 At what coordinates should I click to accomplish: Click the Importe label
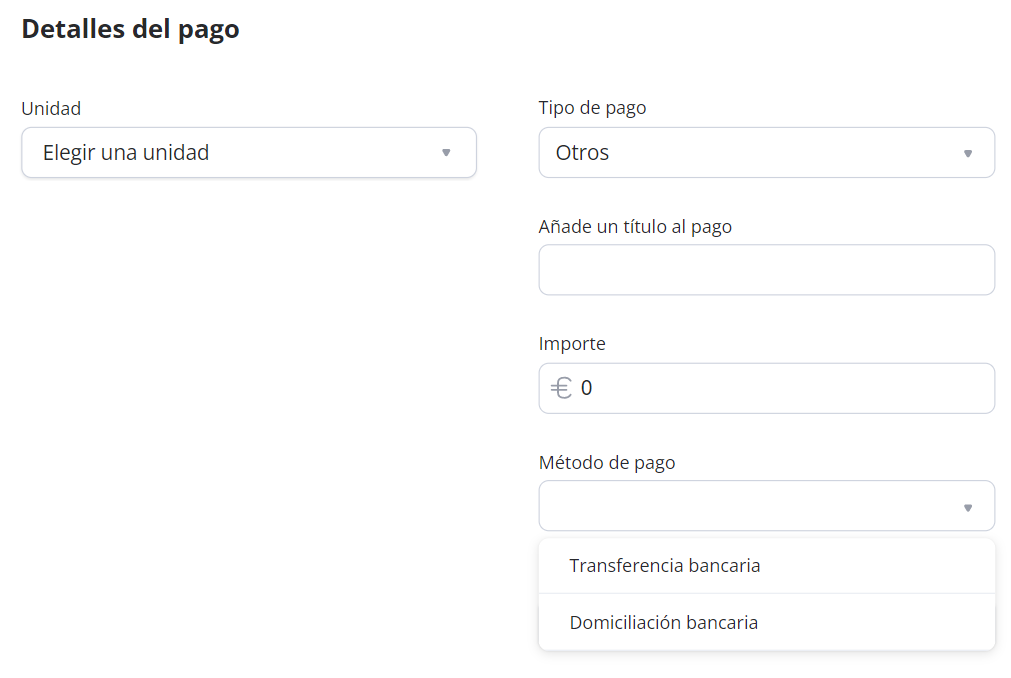tap(572, 344)
